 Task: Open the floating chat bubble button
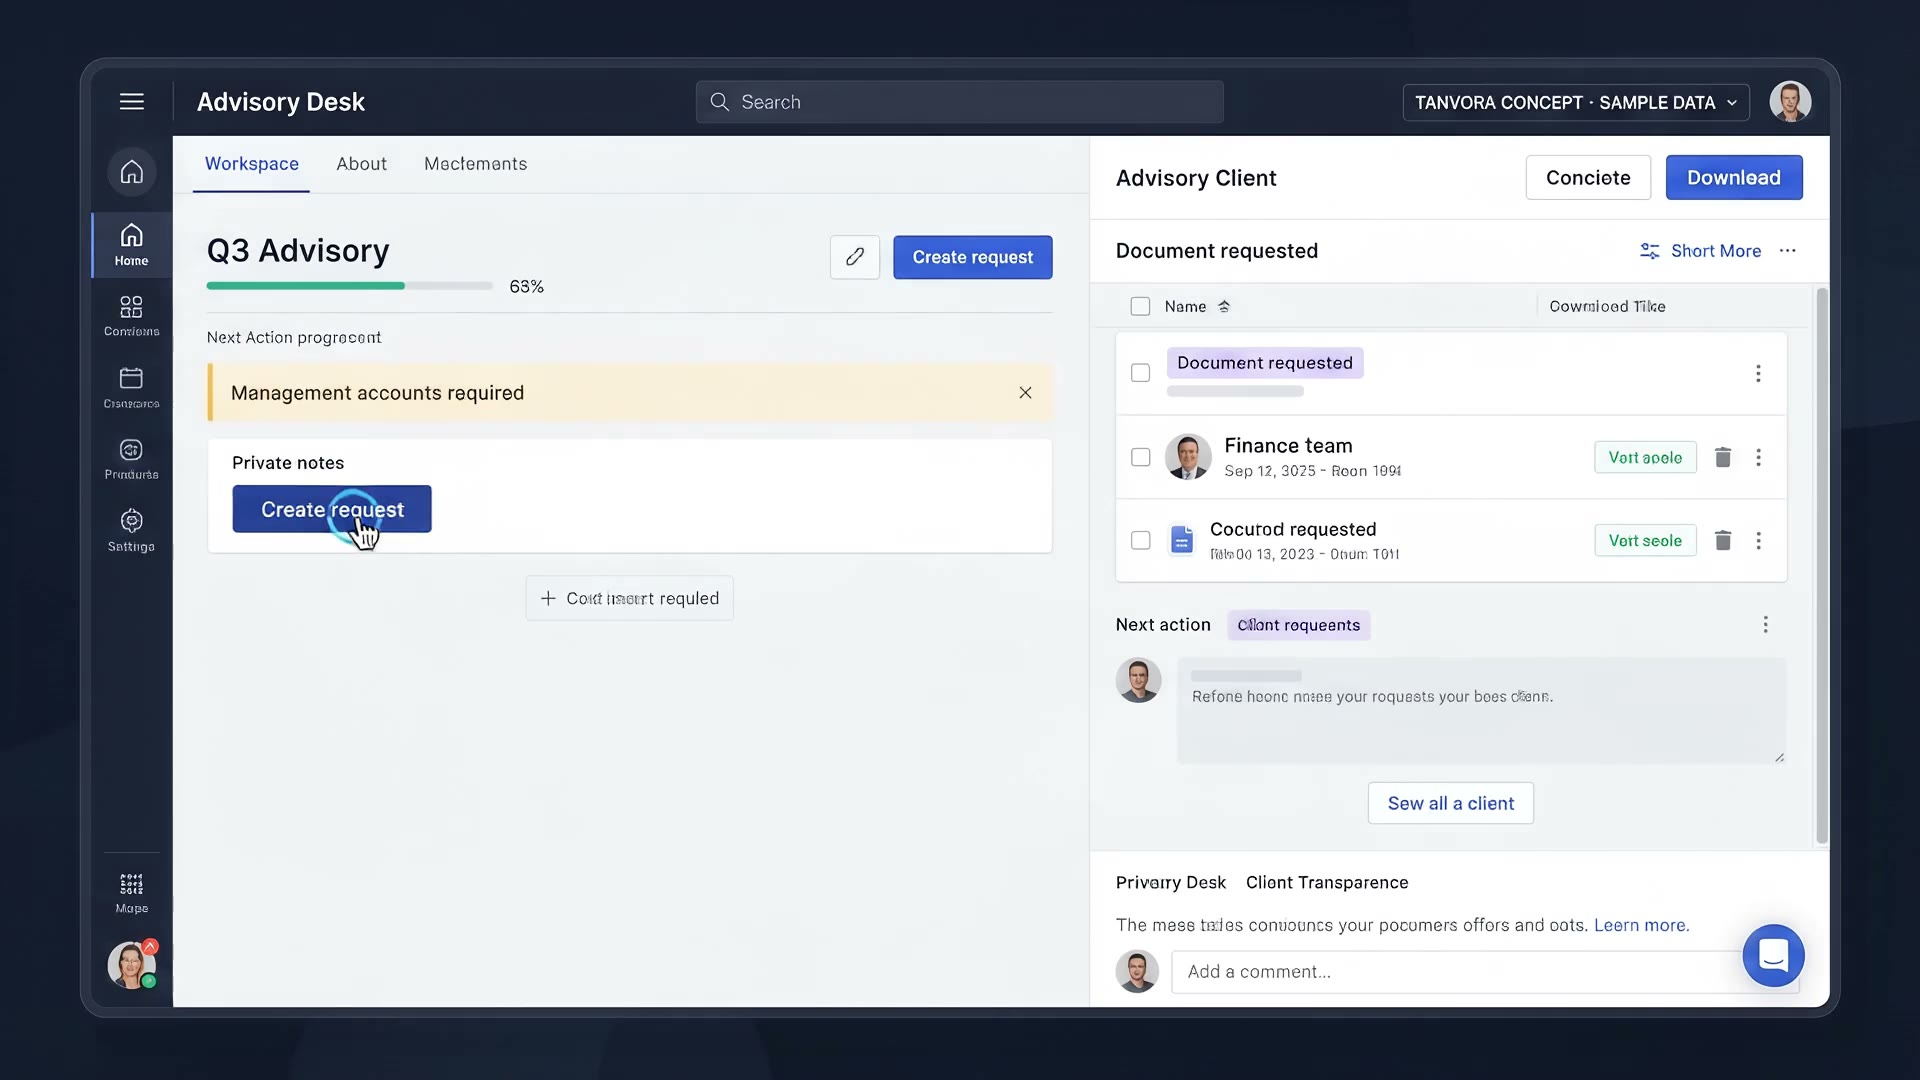(1773, 956)
